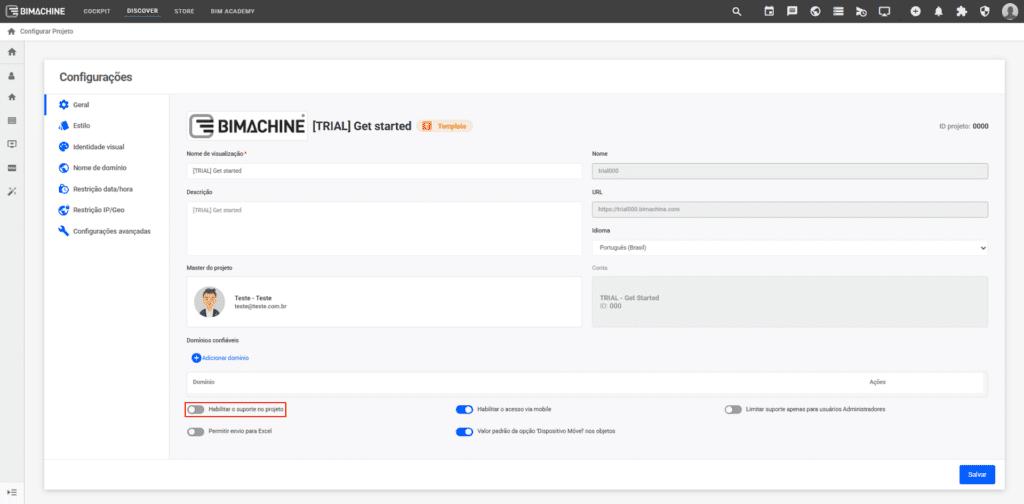The width and height of the screenshot is (1024, 504).
Task: Click the disabled Nome field showing trial000
Action: pos(790,170)
